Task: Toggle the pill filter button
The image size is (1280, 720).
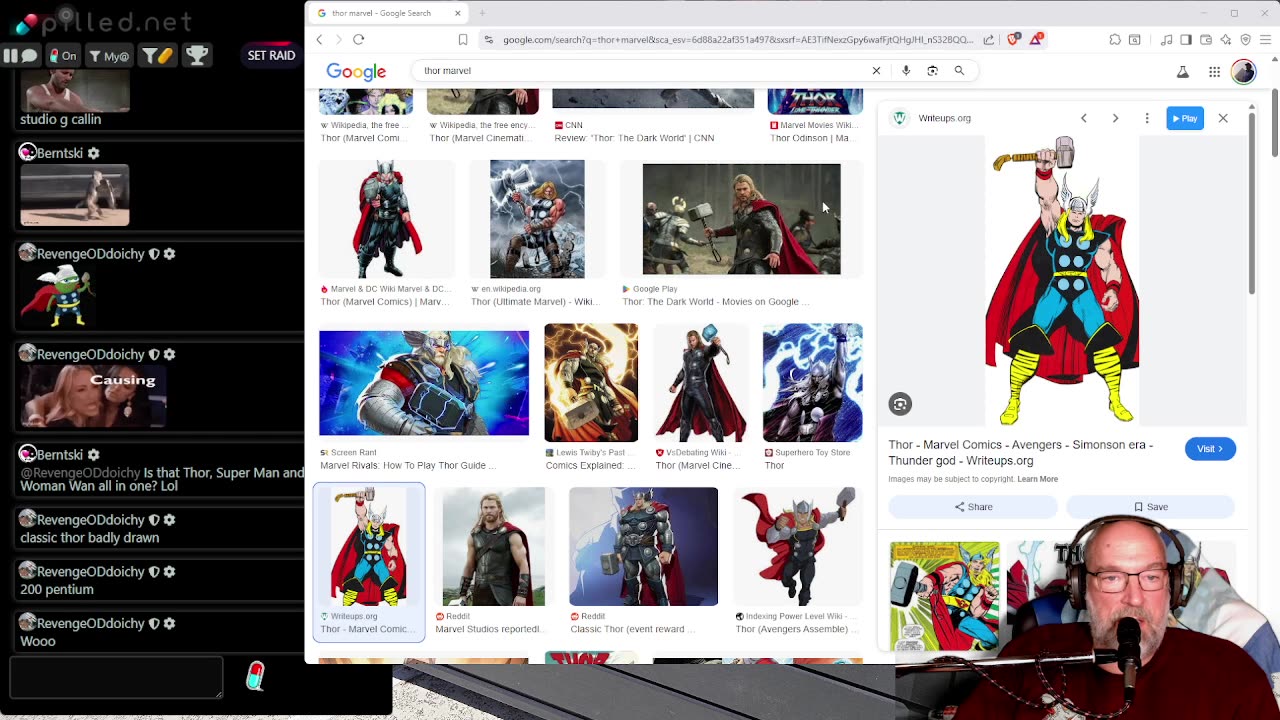Action: [x=156, y=56]
